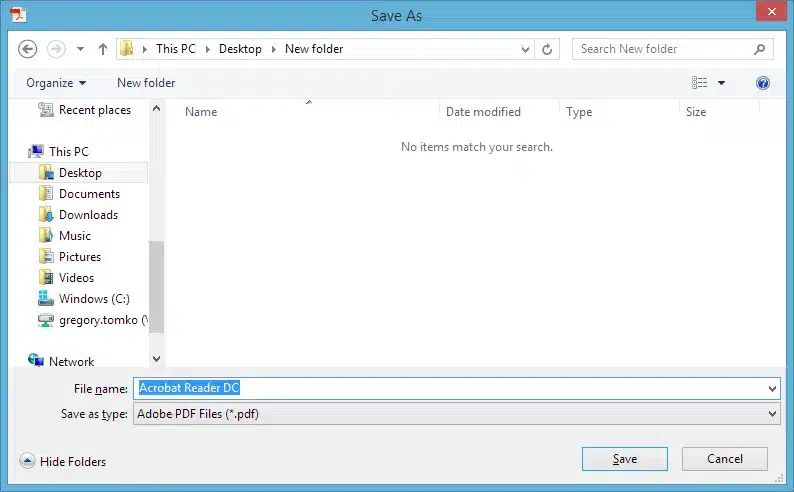Open the Help question mark icon

click(x=763, y=83)
